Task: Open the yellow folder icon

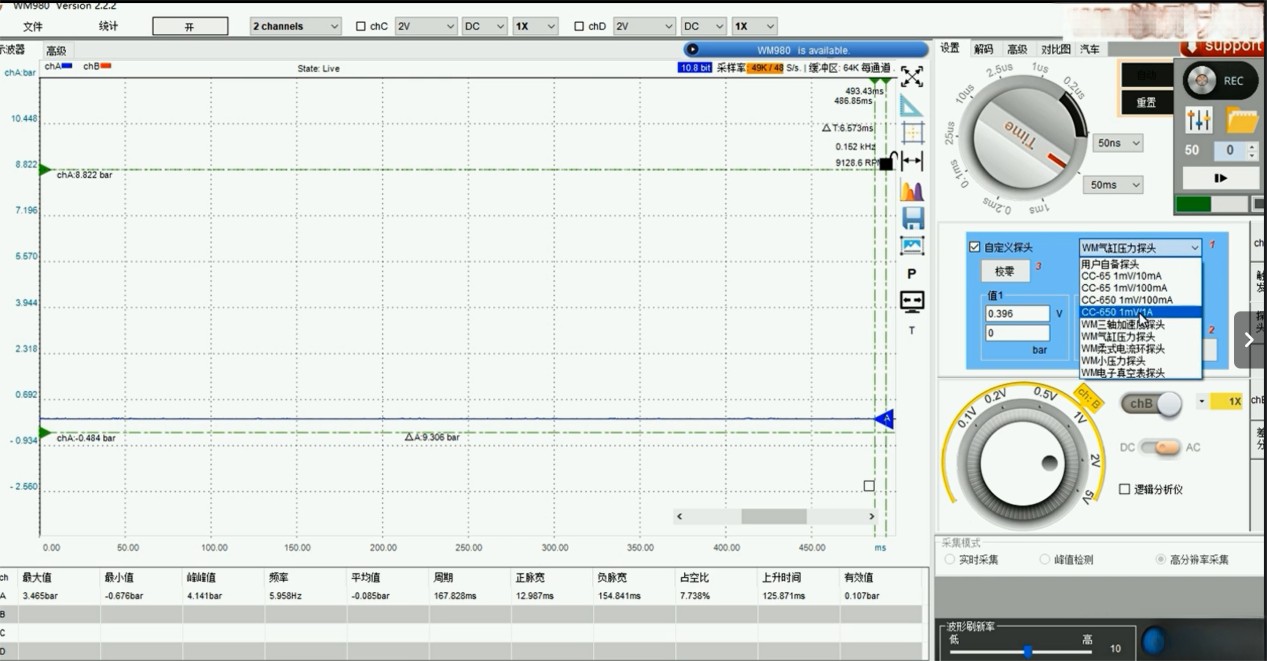Action: (x=1242, y=121)
